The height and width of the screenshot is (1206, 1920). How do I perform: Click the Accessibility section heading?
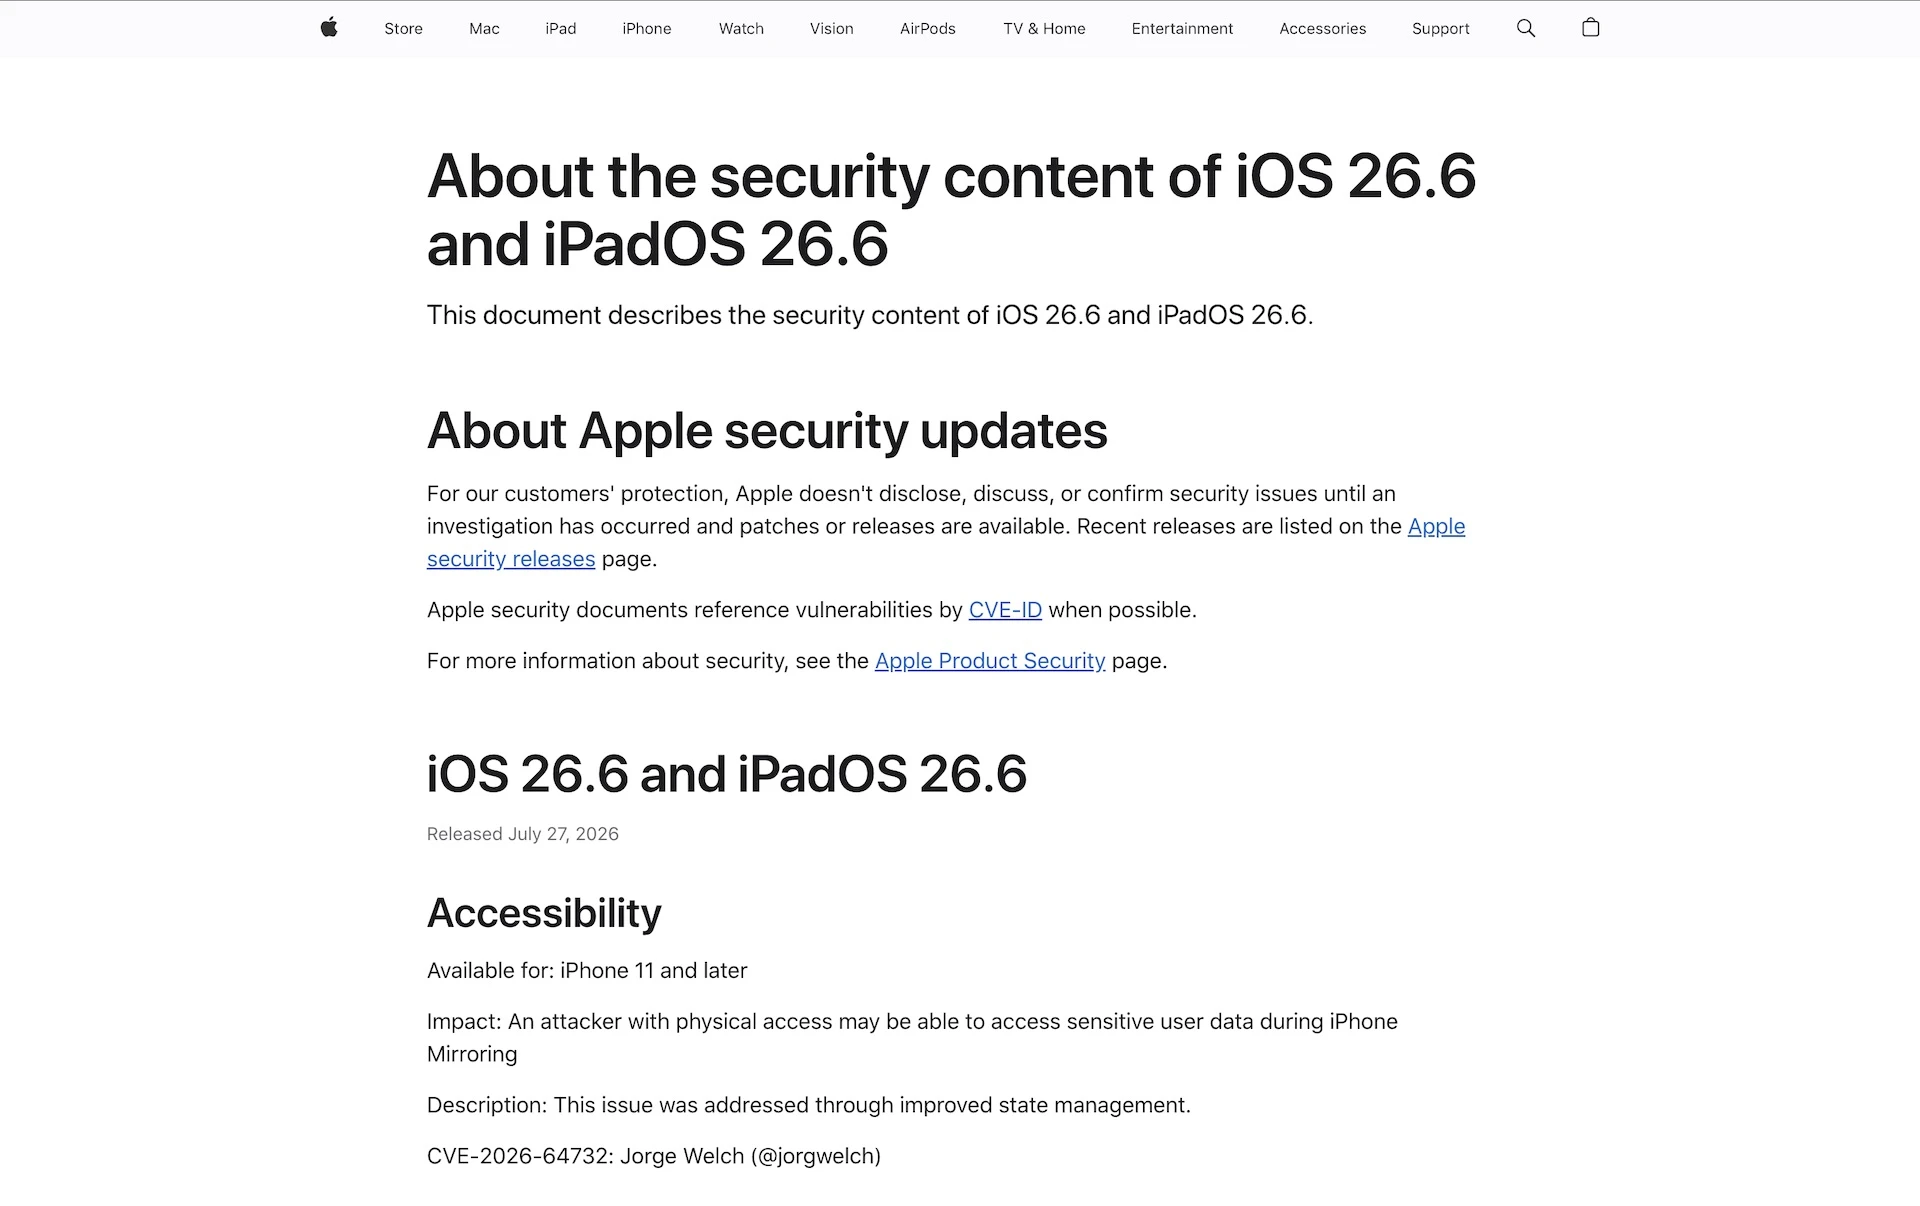(x=544, y=913)
